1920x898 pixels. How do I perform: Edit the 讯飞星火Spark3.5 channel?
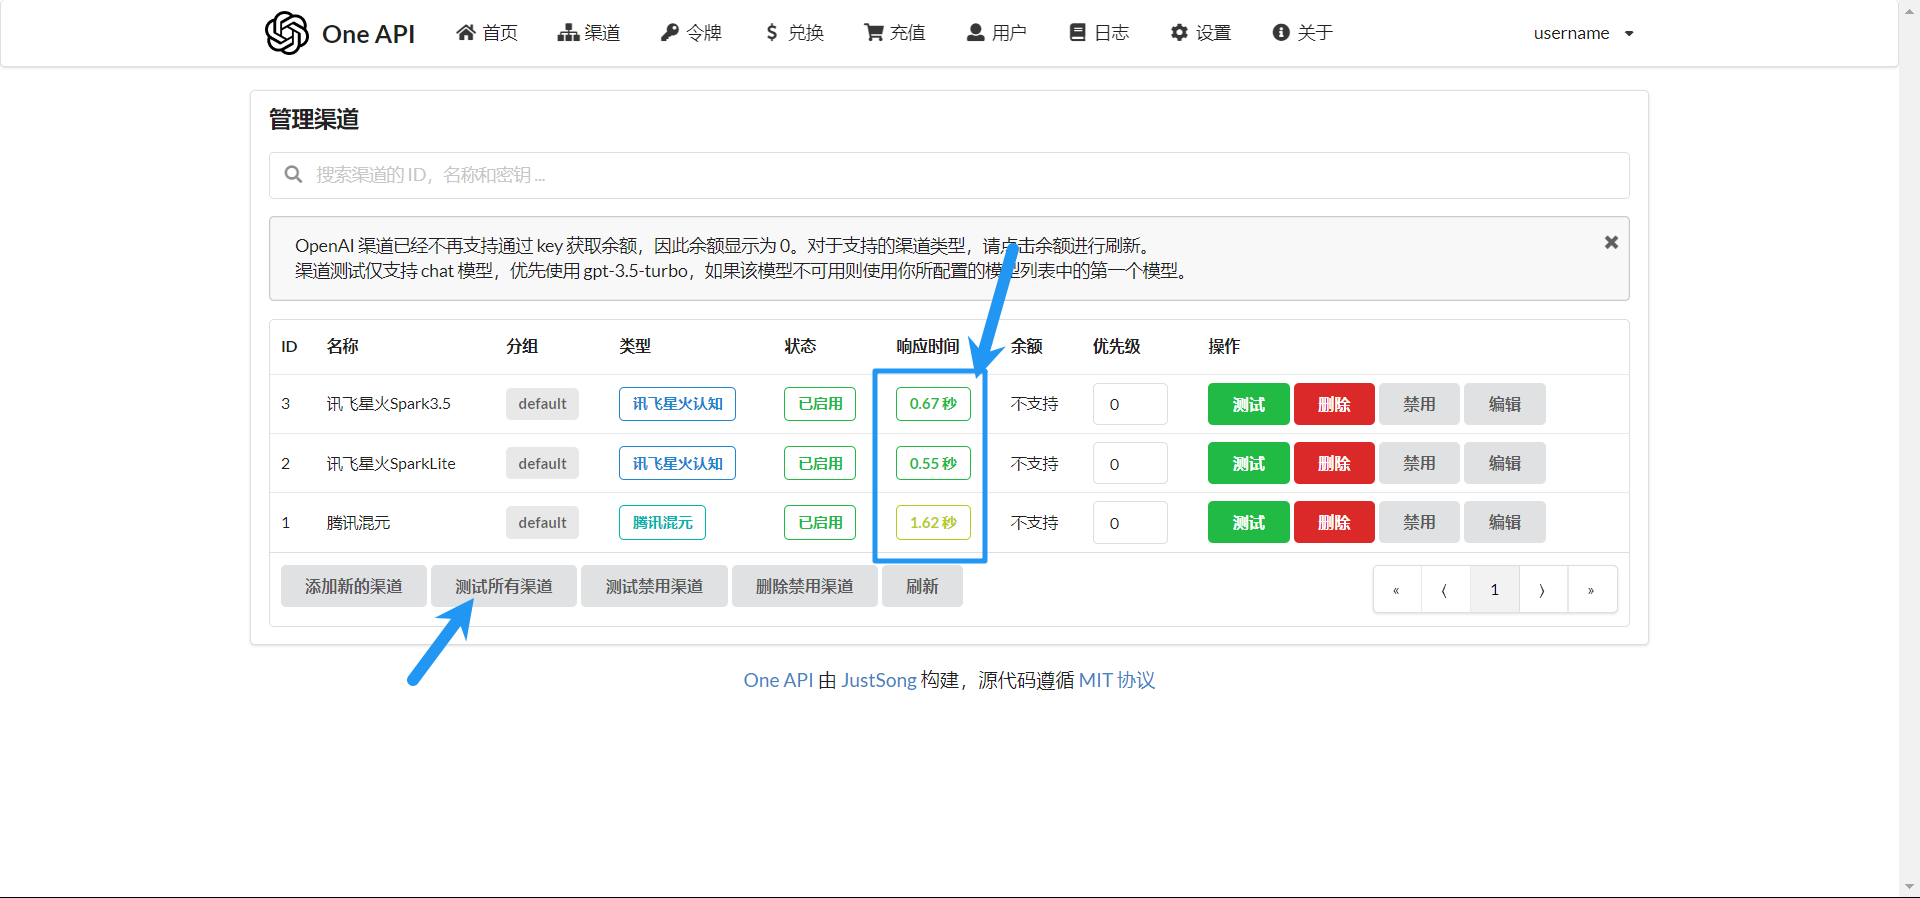pos(1504,404)
